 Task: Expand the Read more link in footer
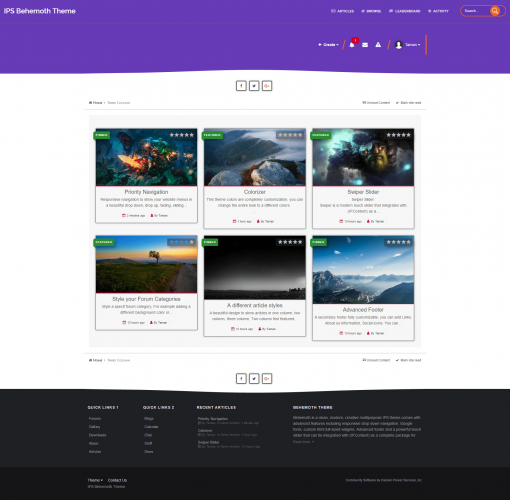(x=303, y=442)
